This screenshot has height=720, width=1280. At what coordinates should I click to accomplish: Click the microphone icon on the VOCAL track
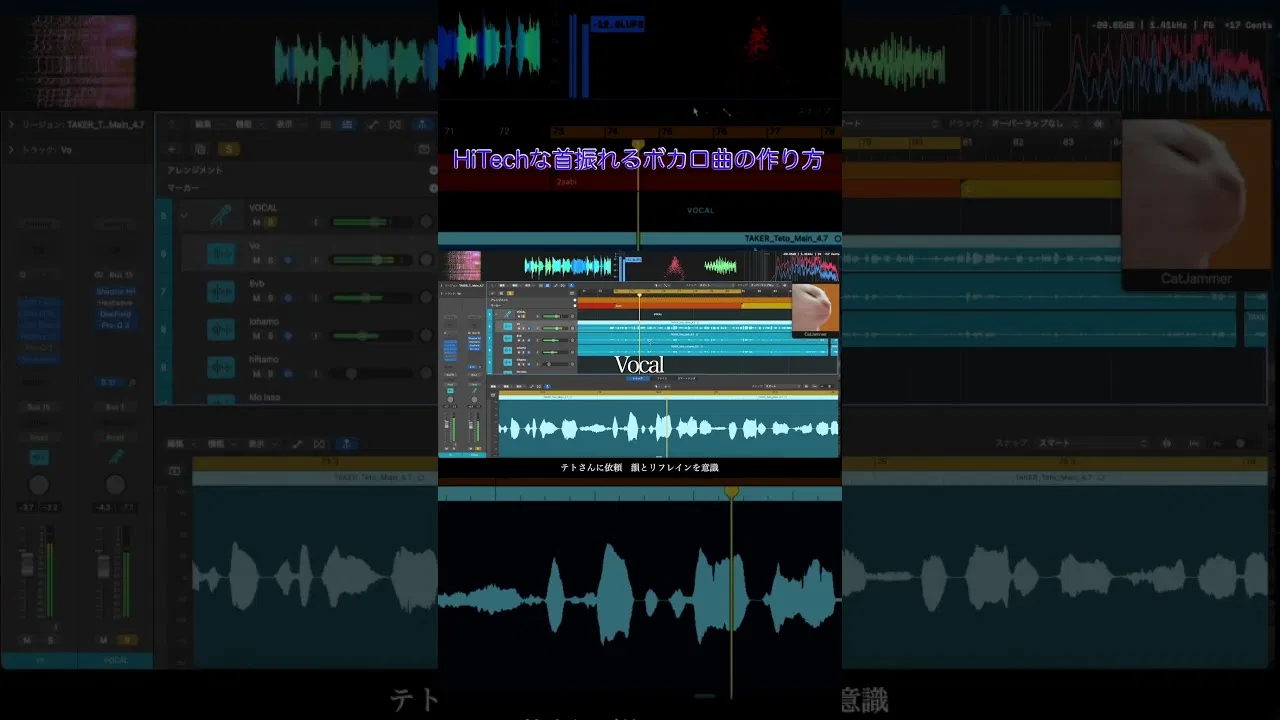tap(220, 216)
